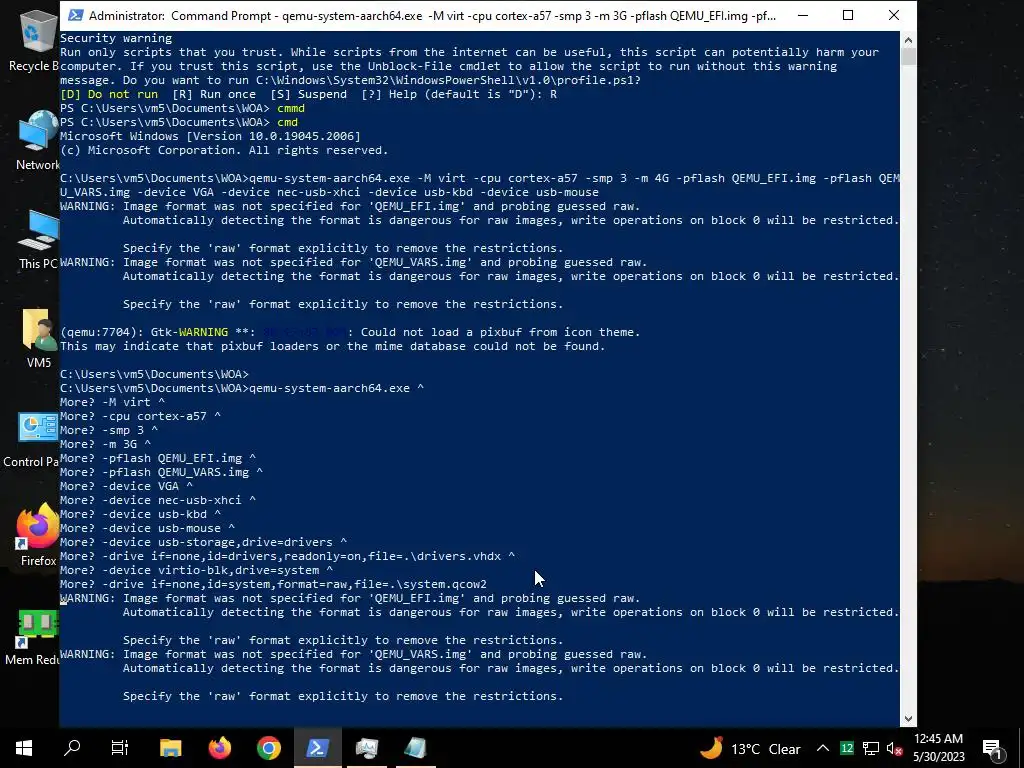The image size is (1024, 768).
Task: Open File Explorer from the taskbar
Action: coord(170,748)
